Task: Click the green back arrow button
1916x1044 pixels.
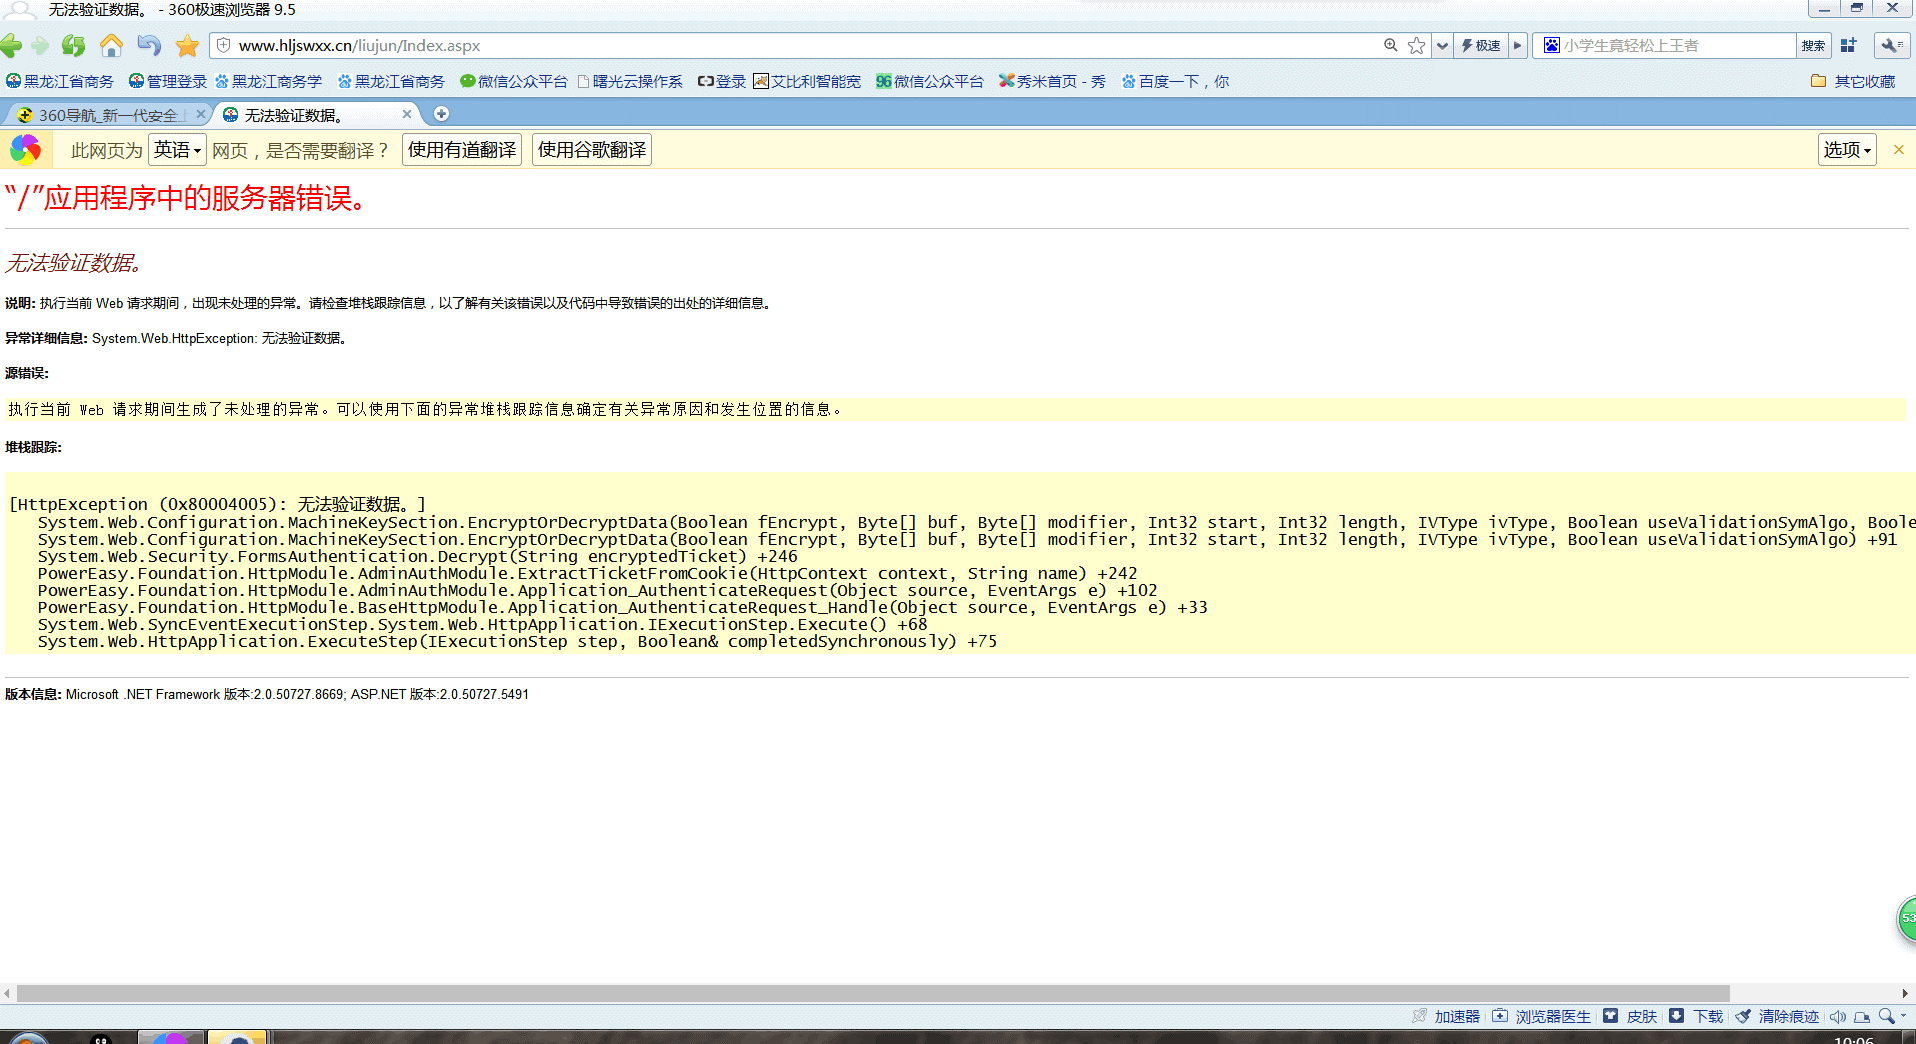Action: 12,46
